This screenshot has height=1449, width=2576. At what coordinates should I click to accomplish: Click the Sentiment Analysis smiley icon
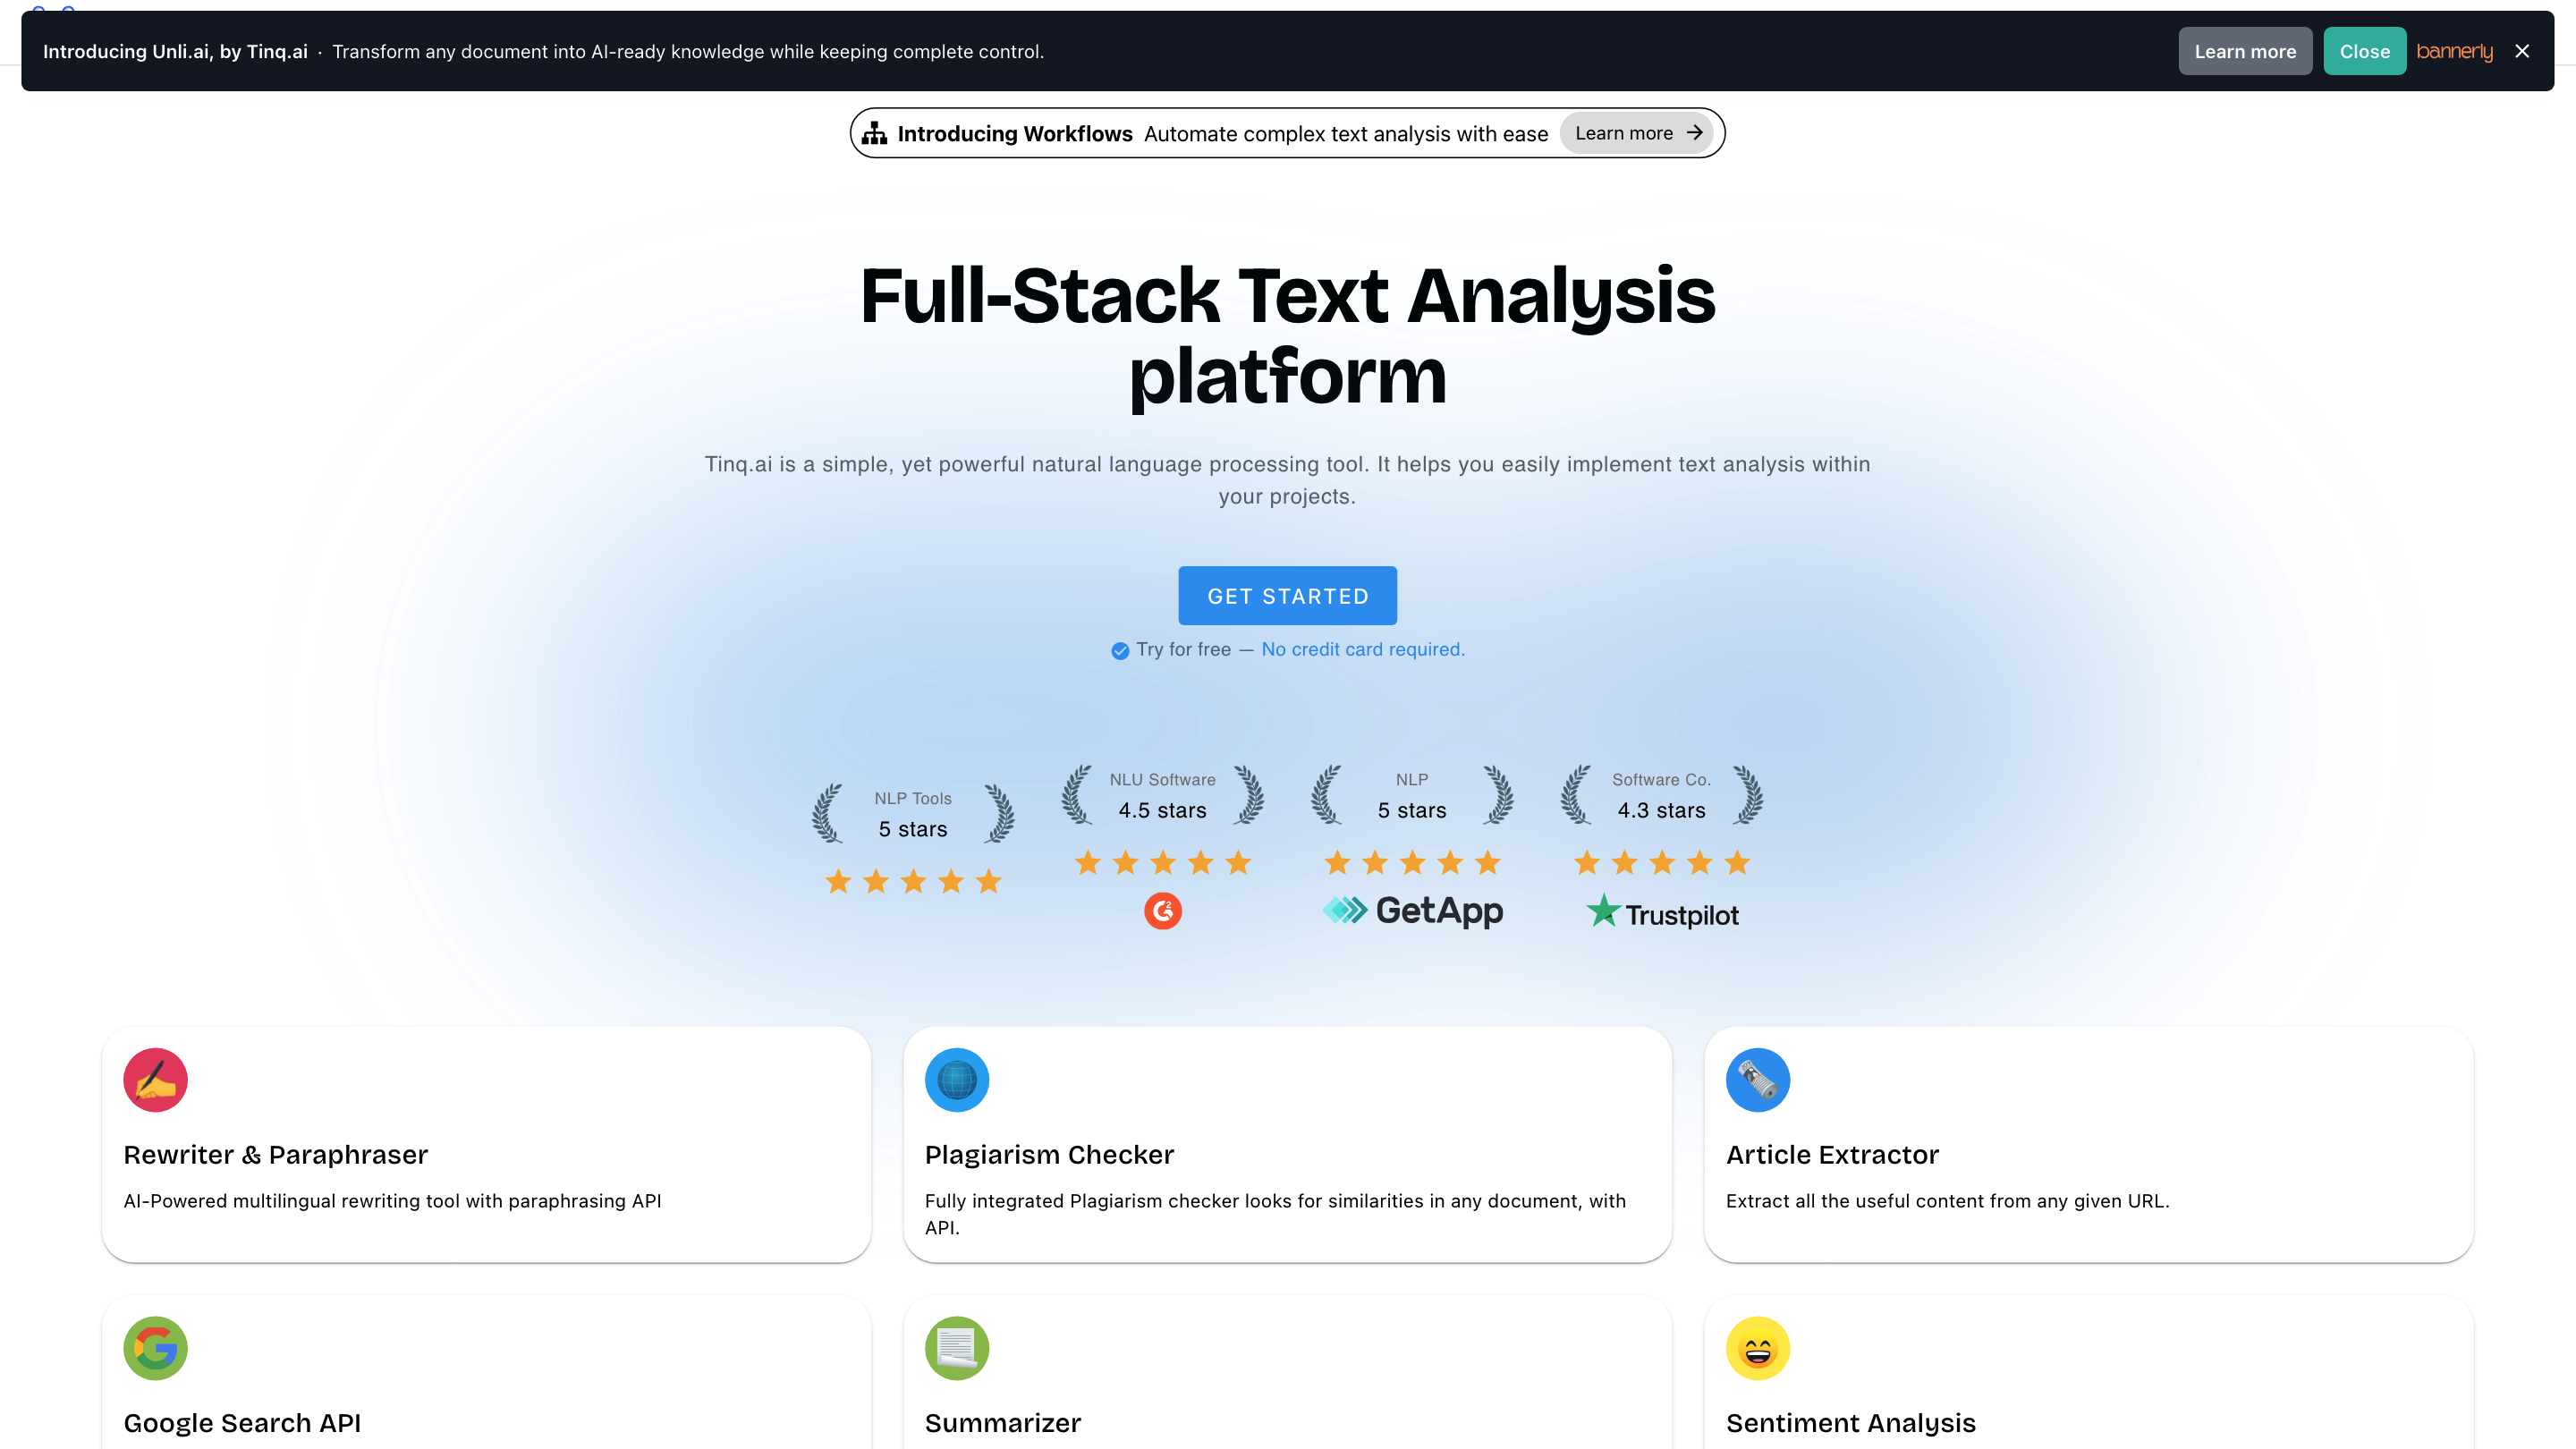point(1757,1348)
